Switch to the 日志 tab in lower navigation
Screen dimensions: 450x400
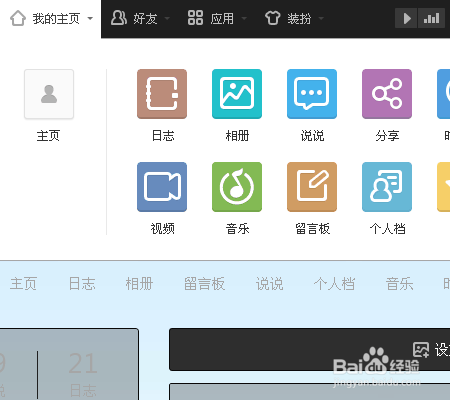click(82, 284)
